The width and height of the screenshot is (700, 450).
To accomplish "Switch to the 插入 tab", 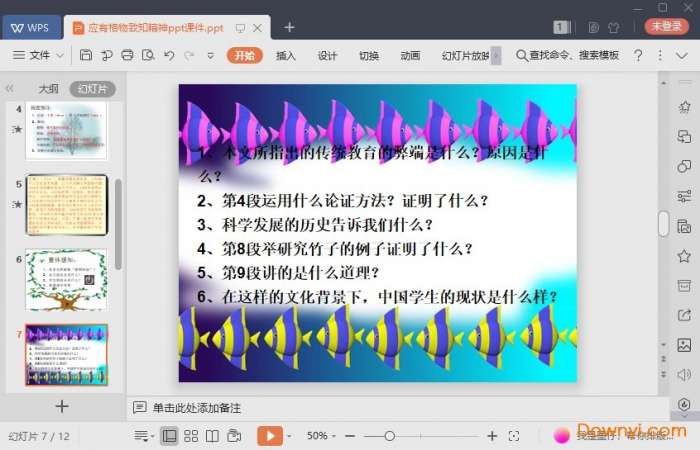I will pyautogui.click(x=286, y=55).
